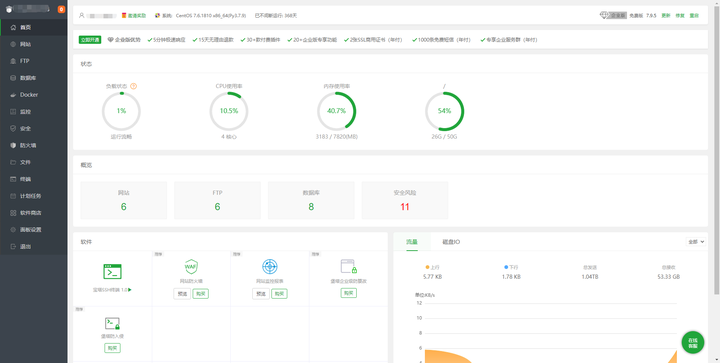Screen dimensions: 720x363
Task: Click 购买 buy under enterprise tamper-proof
Action: pos(349,293)
